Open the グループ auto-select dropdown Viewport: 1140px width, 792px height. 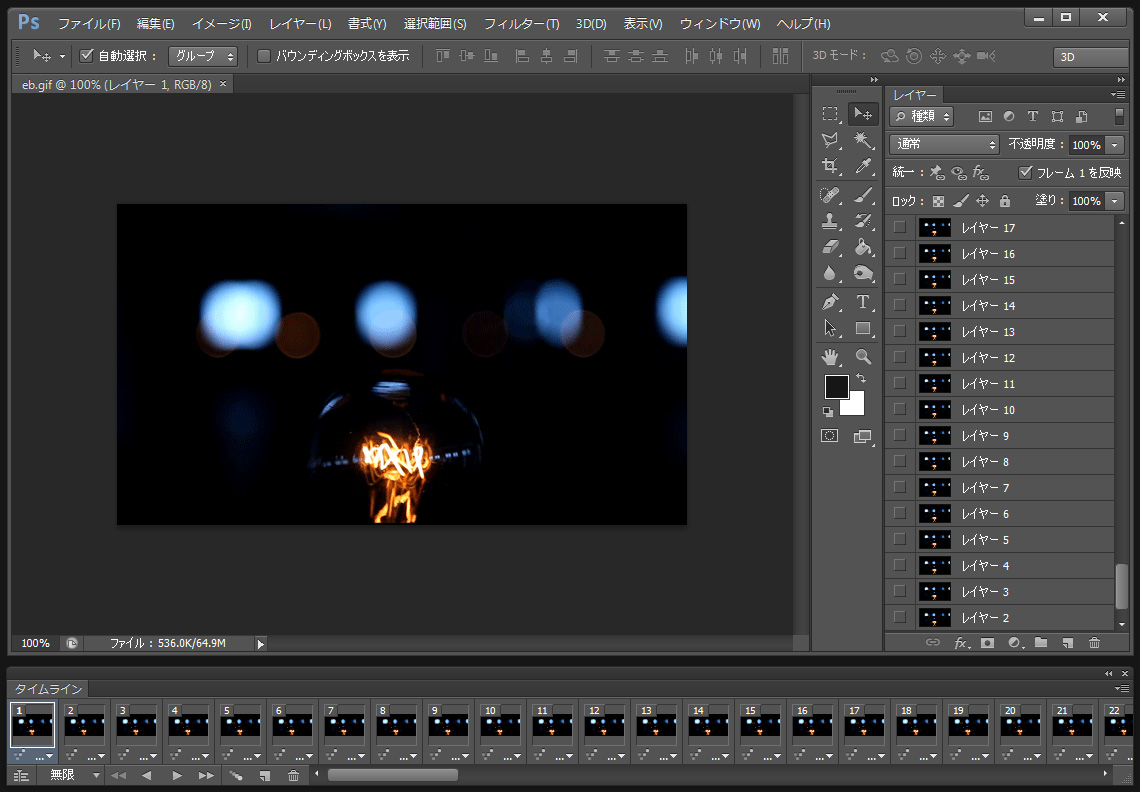tap(203, 56)
